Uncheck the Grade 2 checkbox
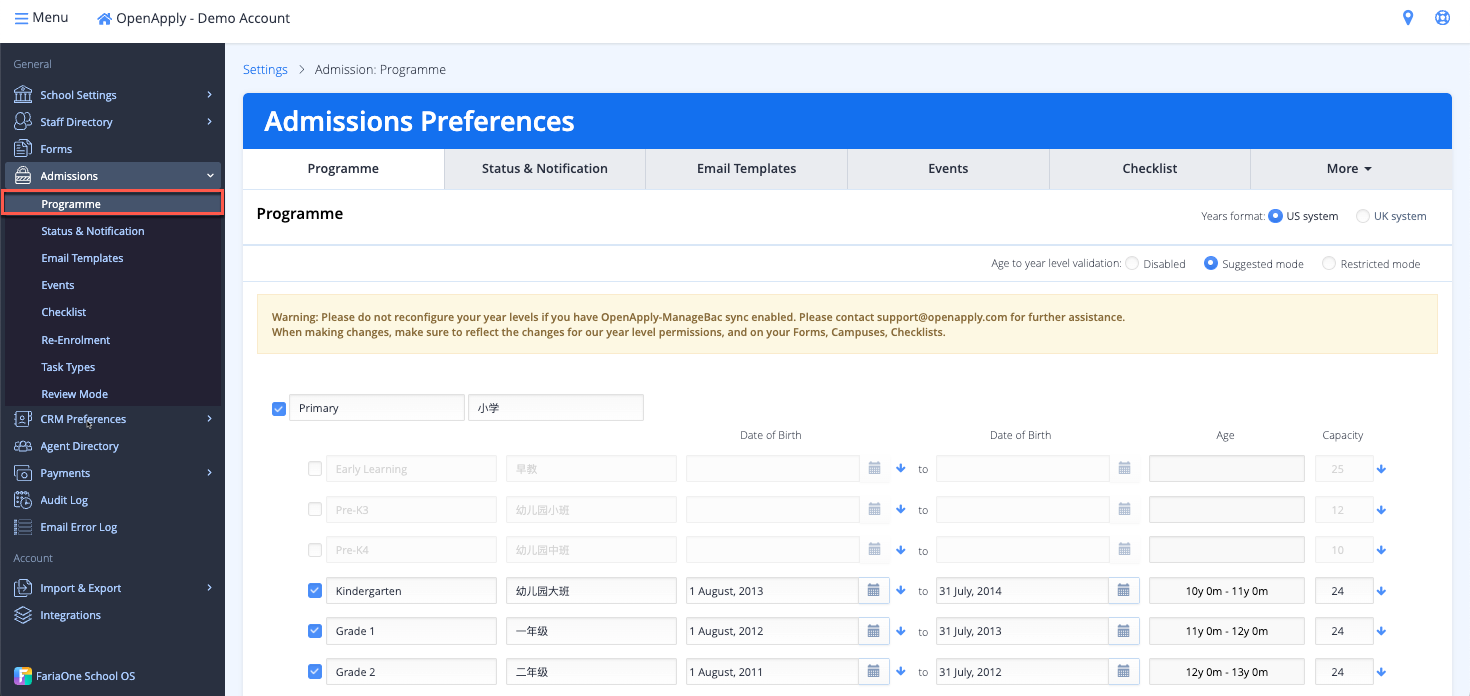This screenshot has width=1470, height=696. (315, 672)
